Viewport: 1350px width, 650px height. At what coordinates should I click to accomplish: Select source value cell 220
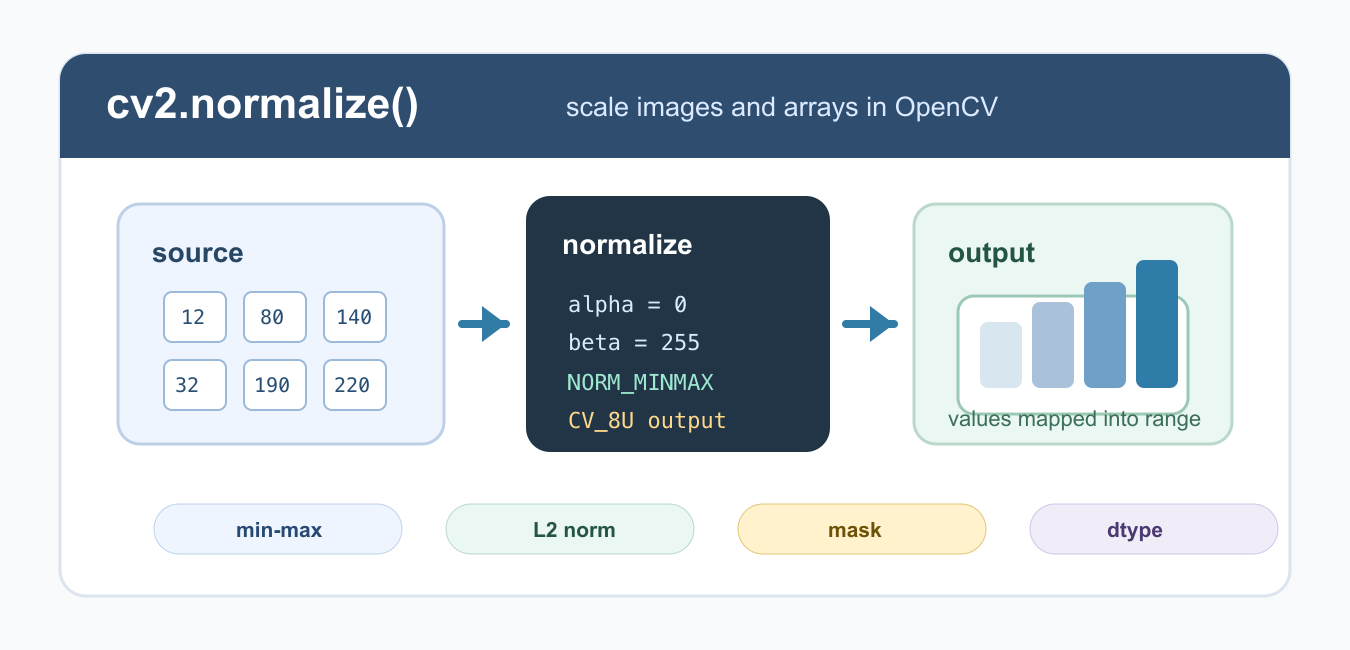(x=355, y=385)
